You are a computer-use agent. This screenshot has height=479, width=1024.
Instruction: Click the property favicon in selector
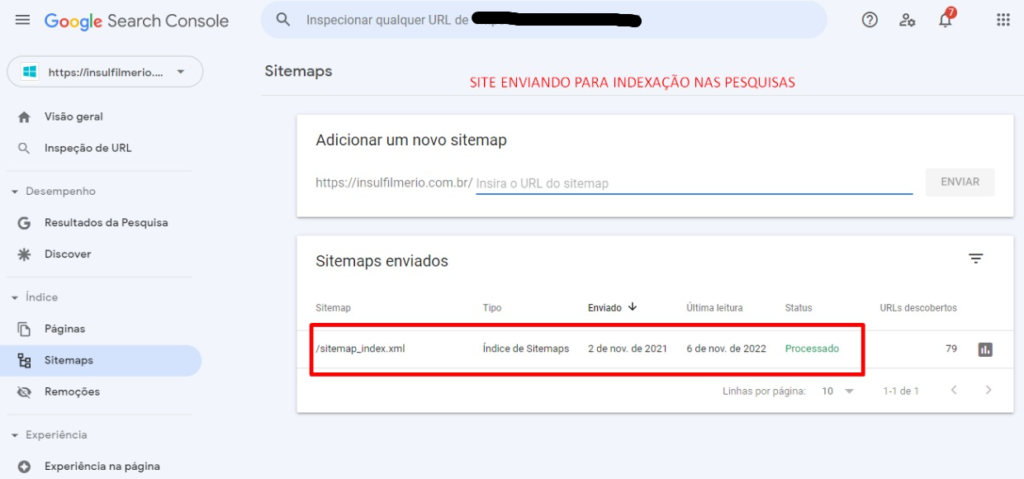(x=29, y=72)
